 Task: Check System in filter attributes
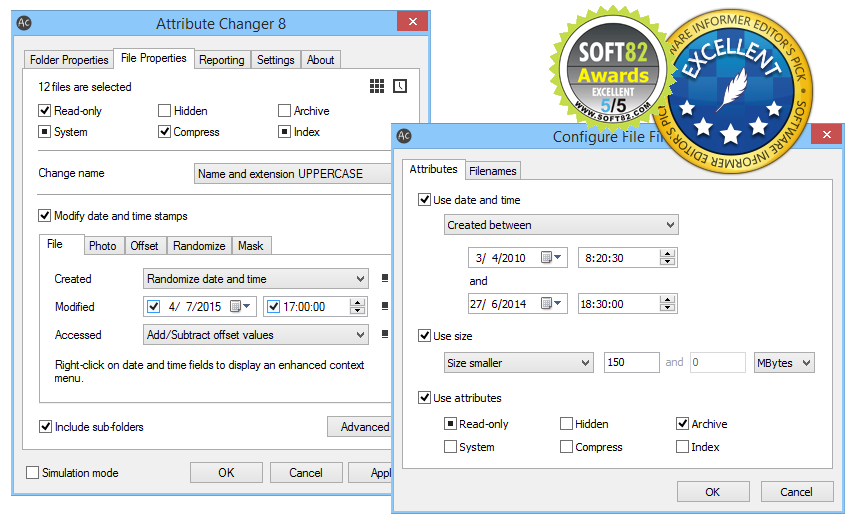(450, 447)
